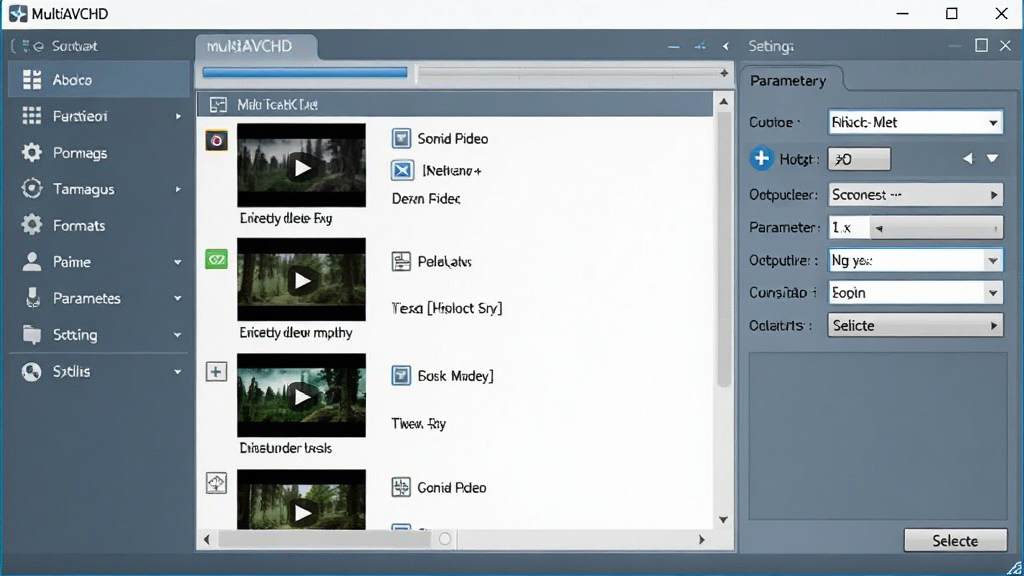Click the blue X icon beside Nelteno+

tap(402, 170)
